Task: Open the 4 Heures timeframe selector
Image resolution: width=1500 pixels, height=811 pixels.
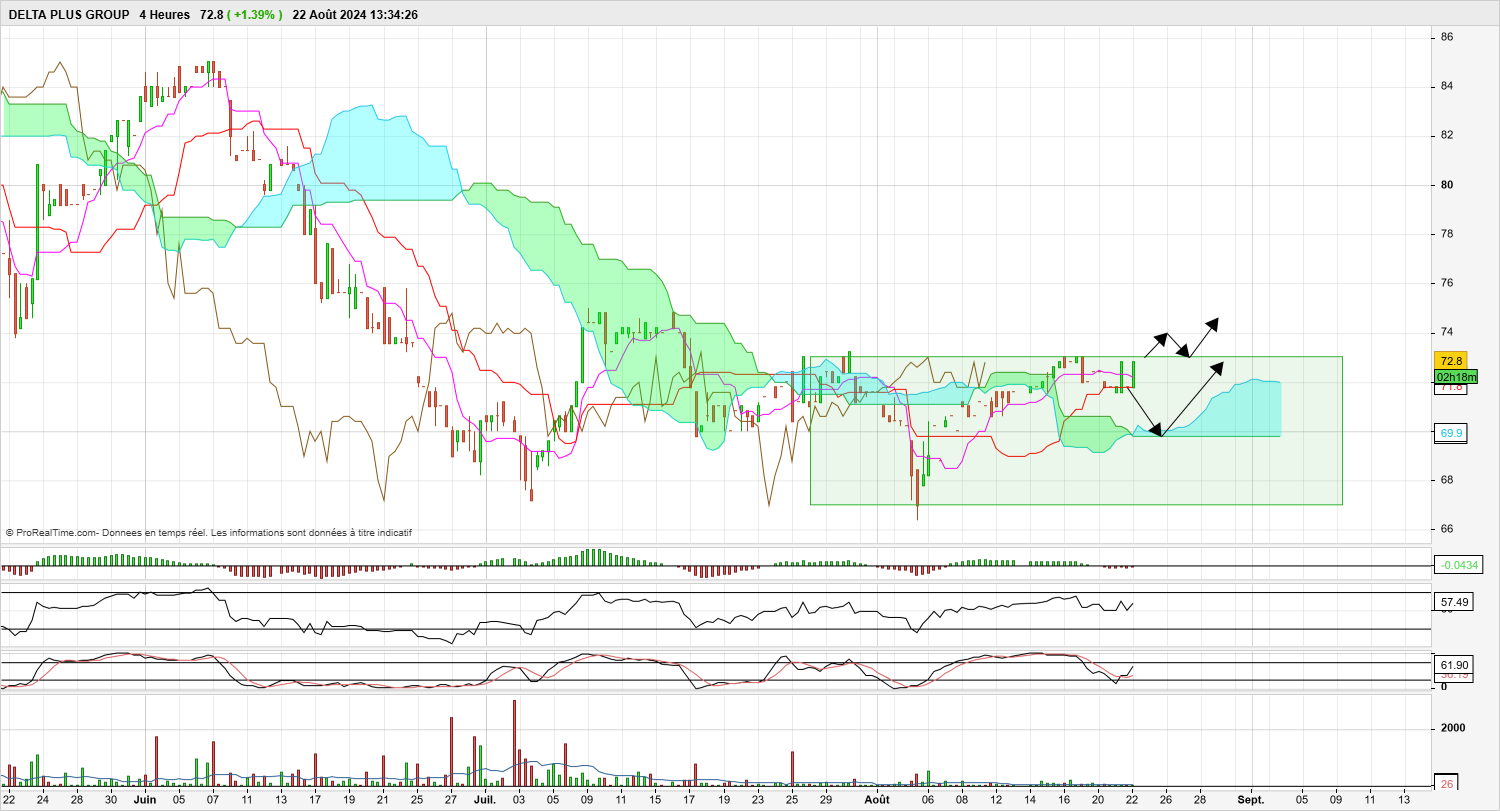Action: click(x=165, y=15)
